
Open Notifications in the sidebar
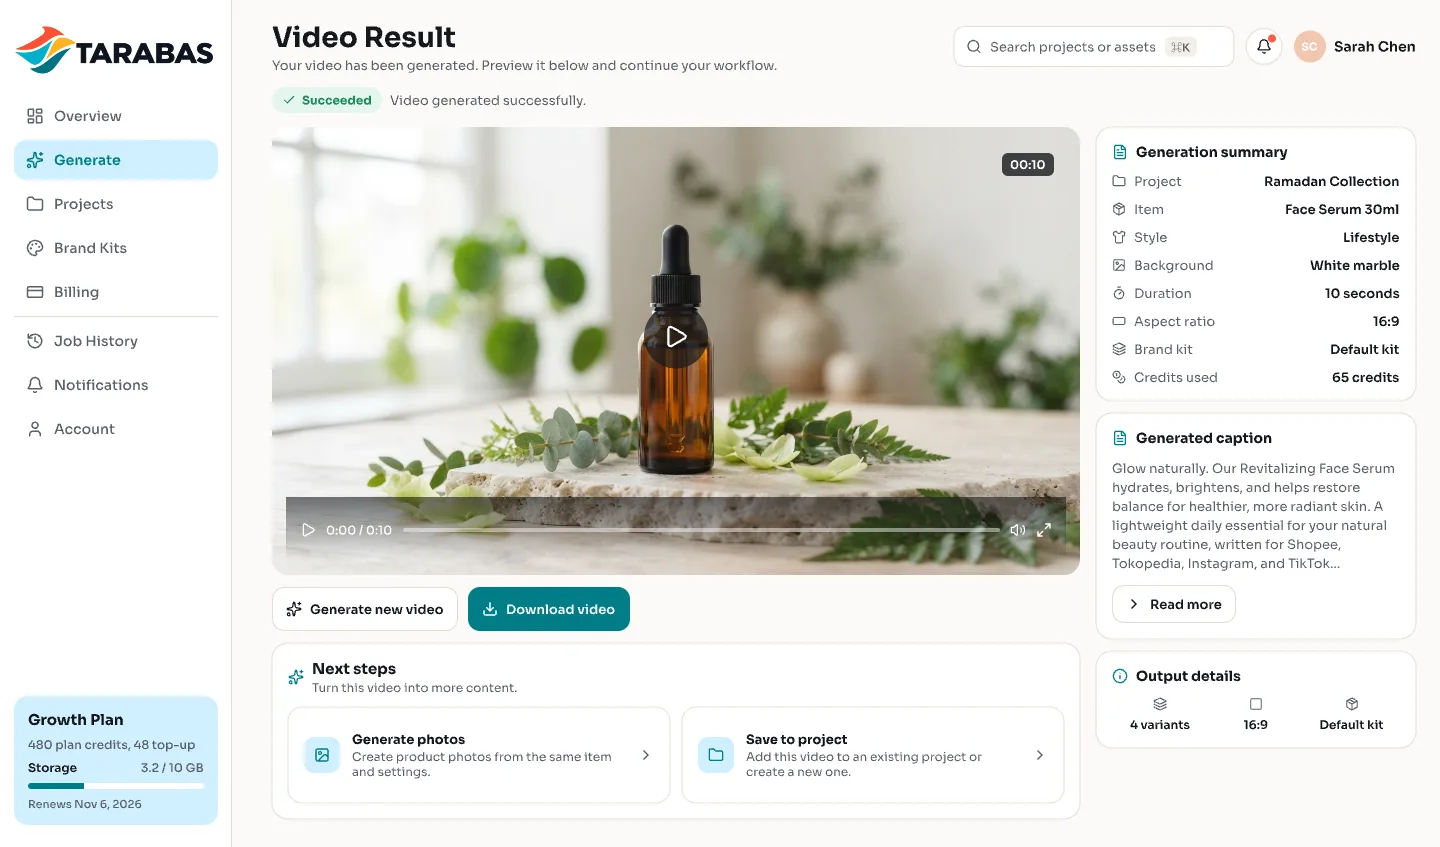click(x=116, y=385)
